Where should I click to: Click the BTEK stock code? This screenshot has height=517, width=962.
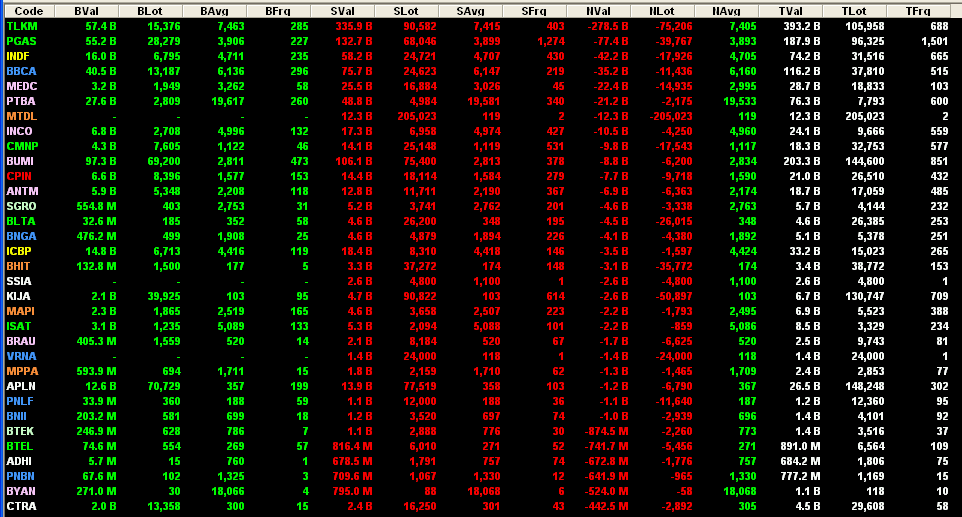[20, 432]
